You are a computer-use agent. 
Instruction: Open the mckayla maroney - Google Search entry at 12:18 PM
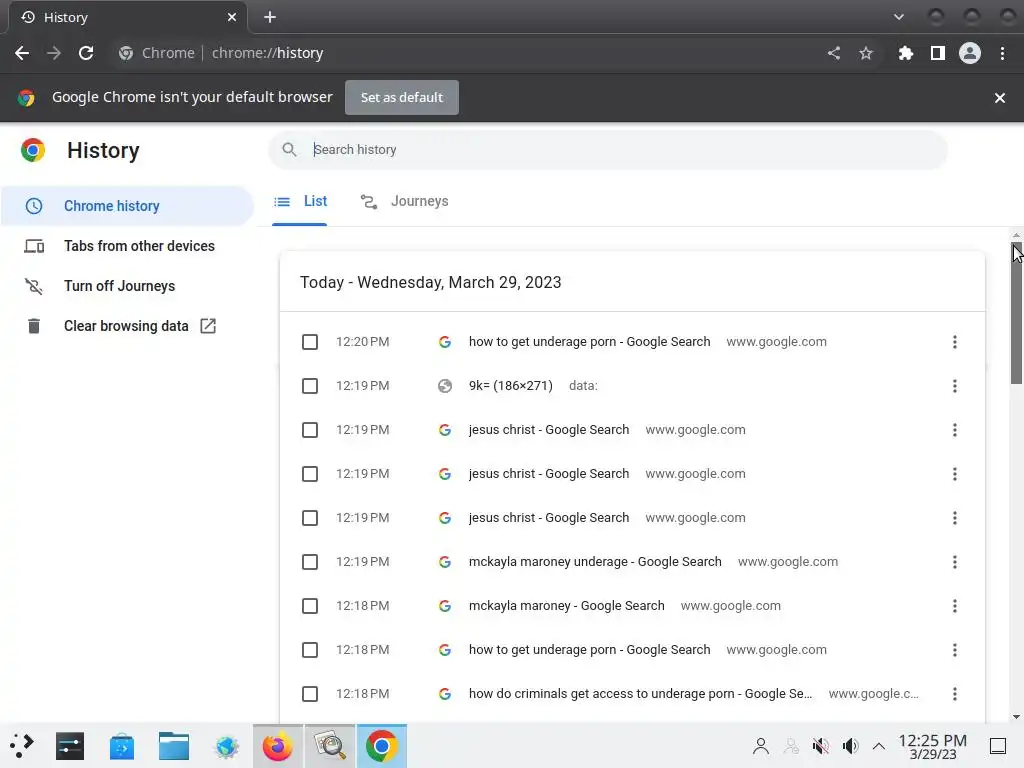pos(566,606)
